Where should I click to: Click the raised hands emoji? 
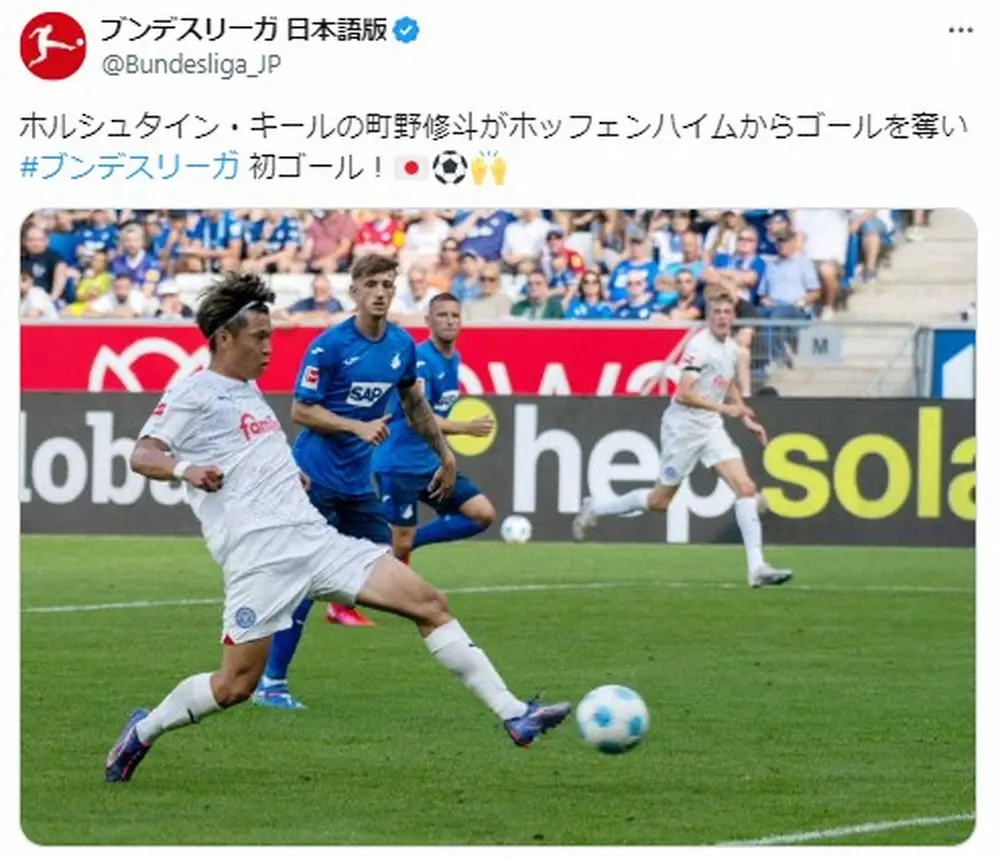click(489, 168)
